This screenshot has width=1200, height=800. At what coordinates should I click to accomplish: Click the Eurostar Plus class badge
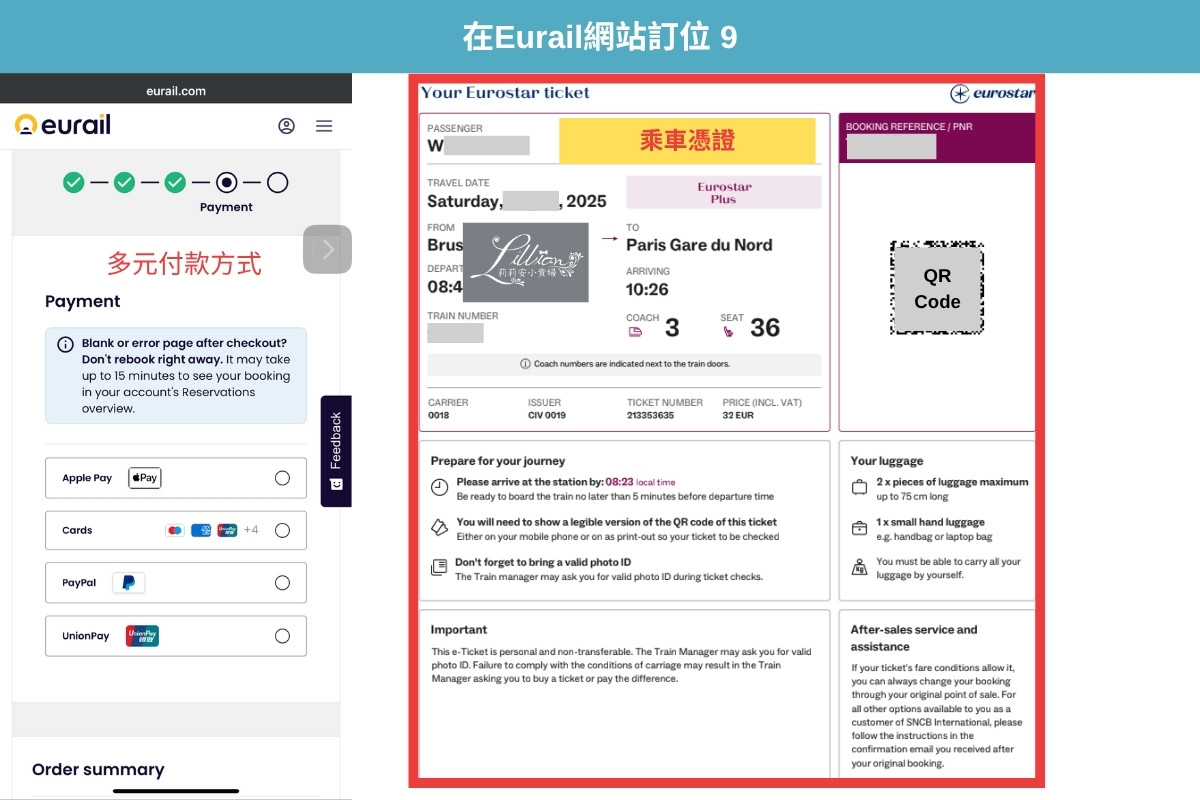724,192
